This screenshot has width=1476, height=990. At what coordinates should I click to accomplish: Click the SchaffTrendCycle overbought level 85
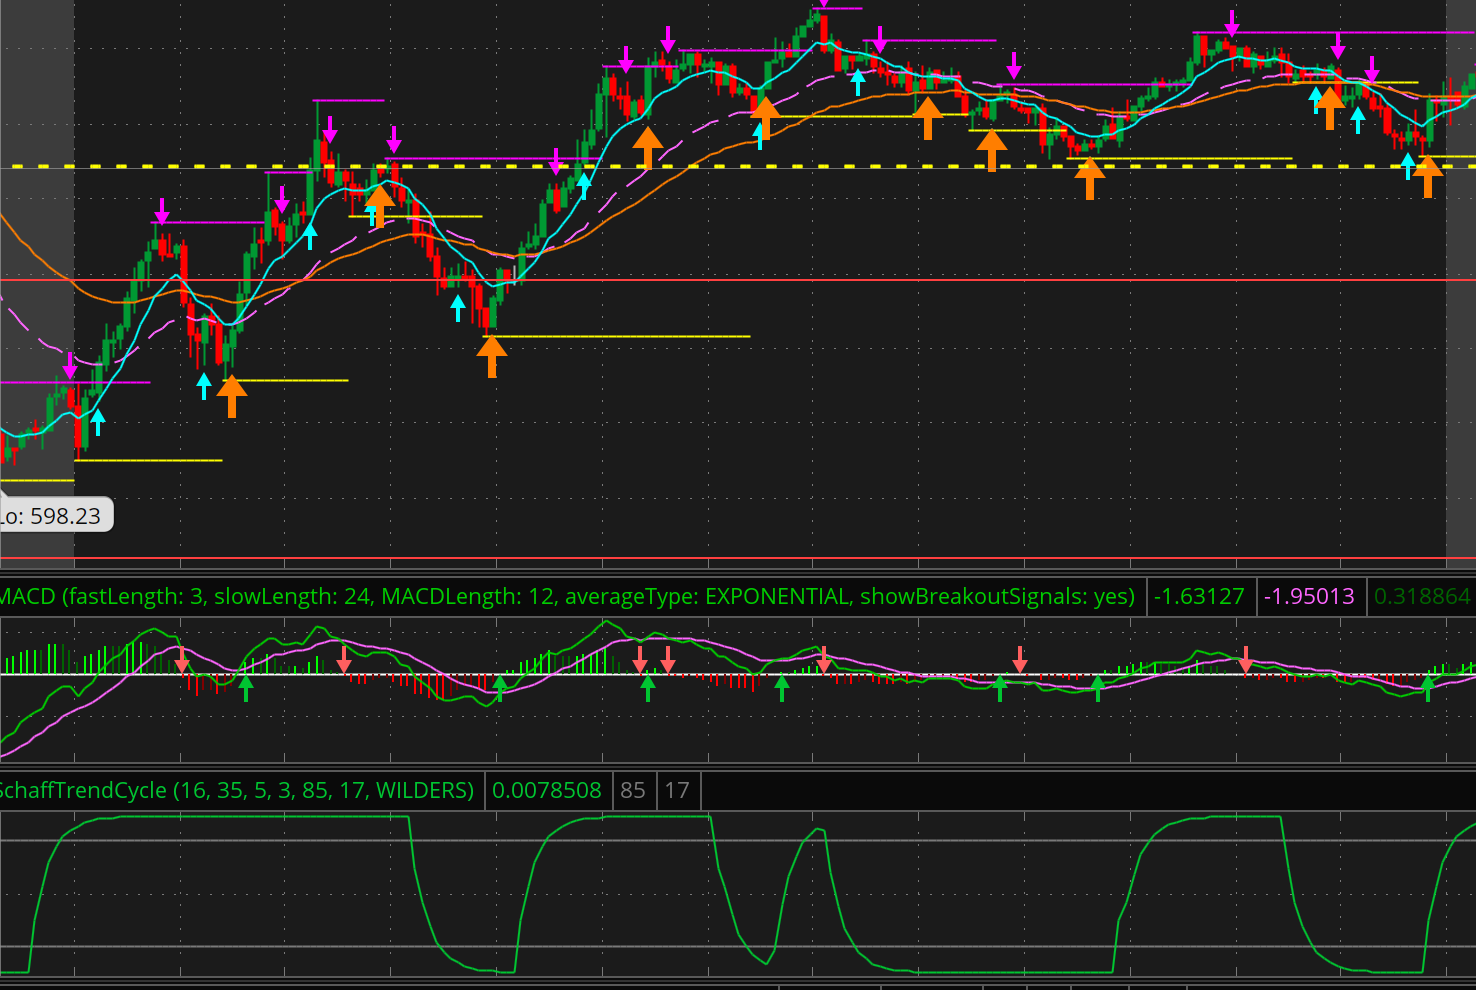[x=633, y=790]
